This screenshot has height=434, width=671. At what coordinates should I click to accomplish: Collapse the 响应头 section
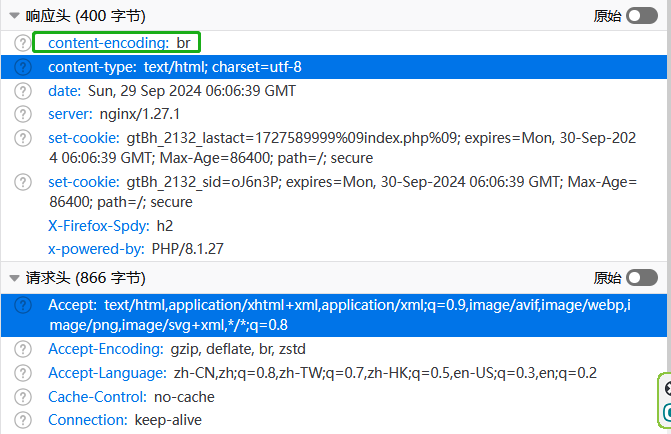pos(15,16)
